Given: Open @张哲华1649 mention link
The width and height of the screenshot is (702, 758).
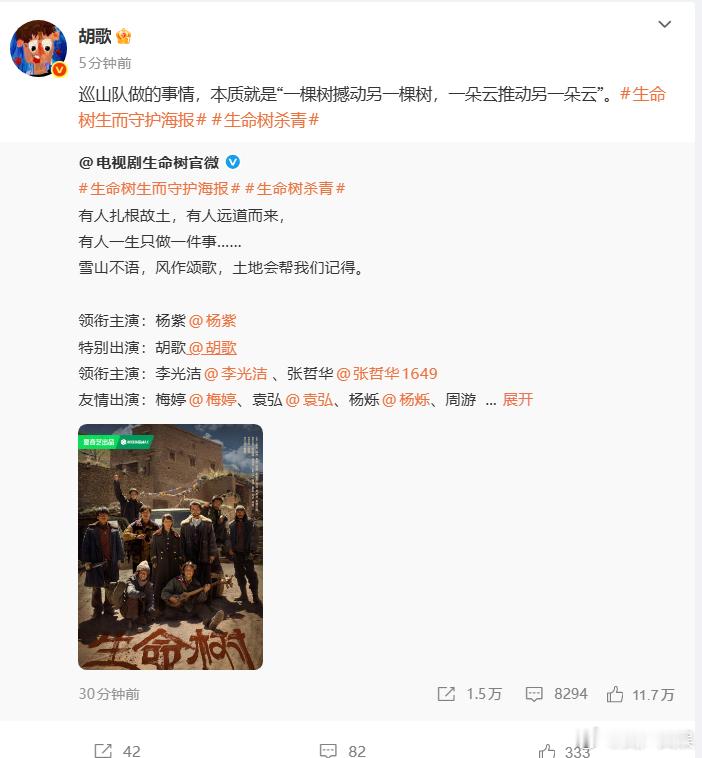Looking at the screenshot, I should [x=387, y=373].
